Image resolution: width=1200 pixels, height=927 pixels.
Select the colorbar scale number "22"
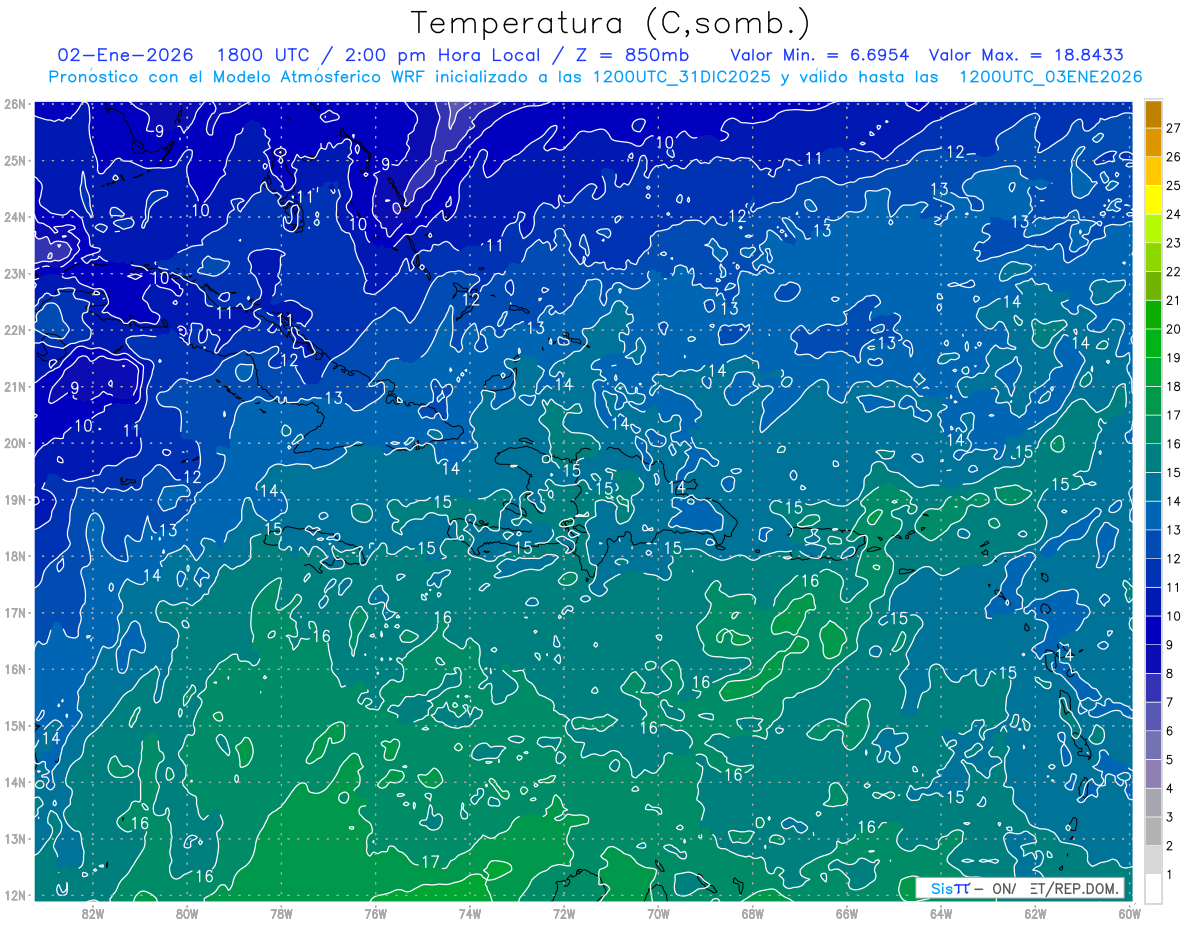point(1174,271)
